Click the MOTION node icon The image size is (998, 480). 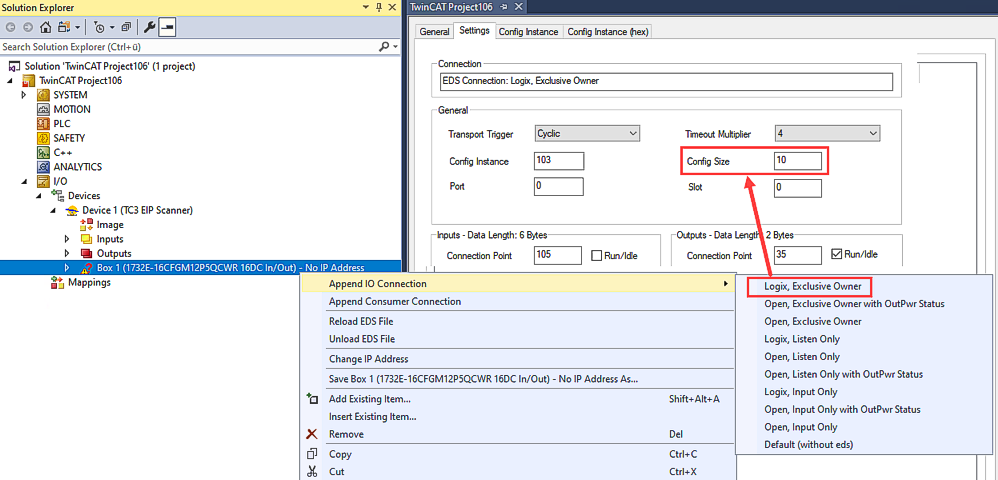(43, 109)
